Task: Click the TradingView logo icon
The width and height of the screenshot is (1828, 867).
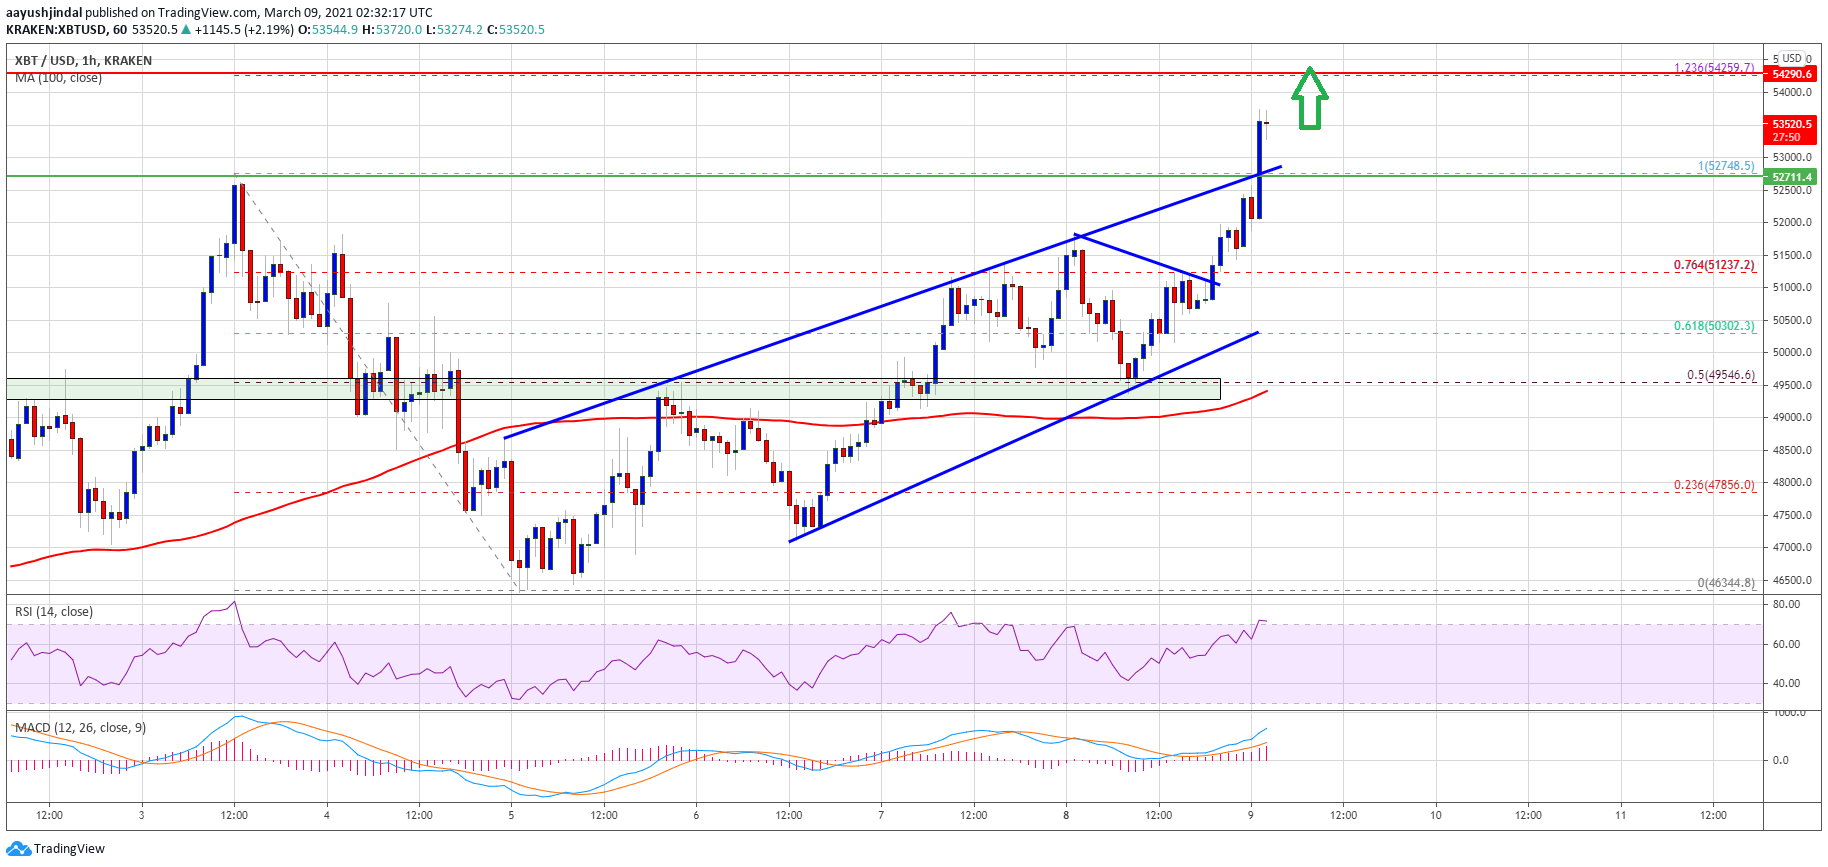Action: pyautogui.click(x=18, y=848)
